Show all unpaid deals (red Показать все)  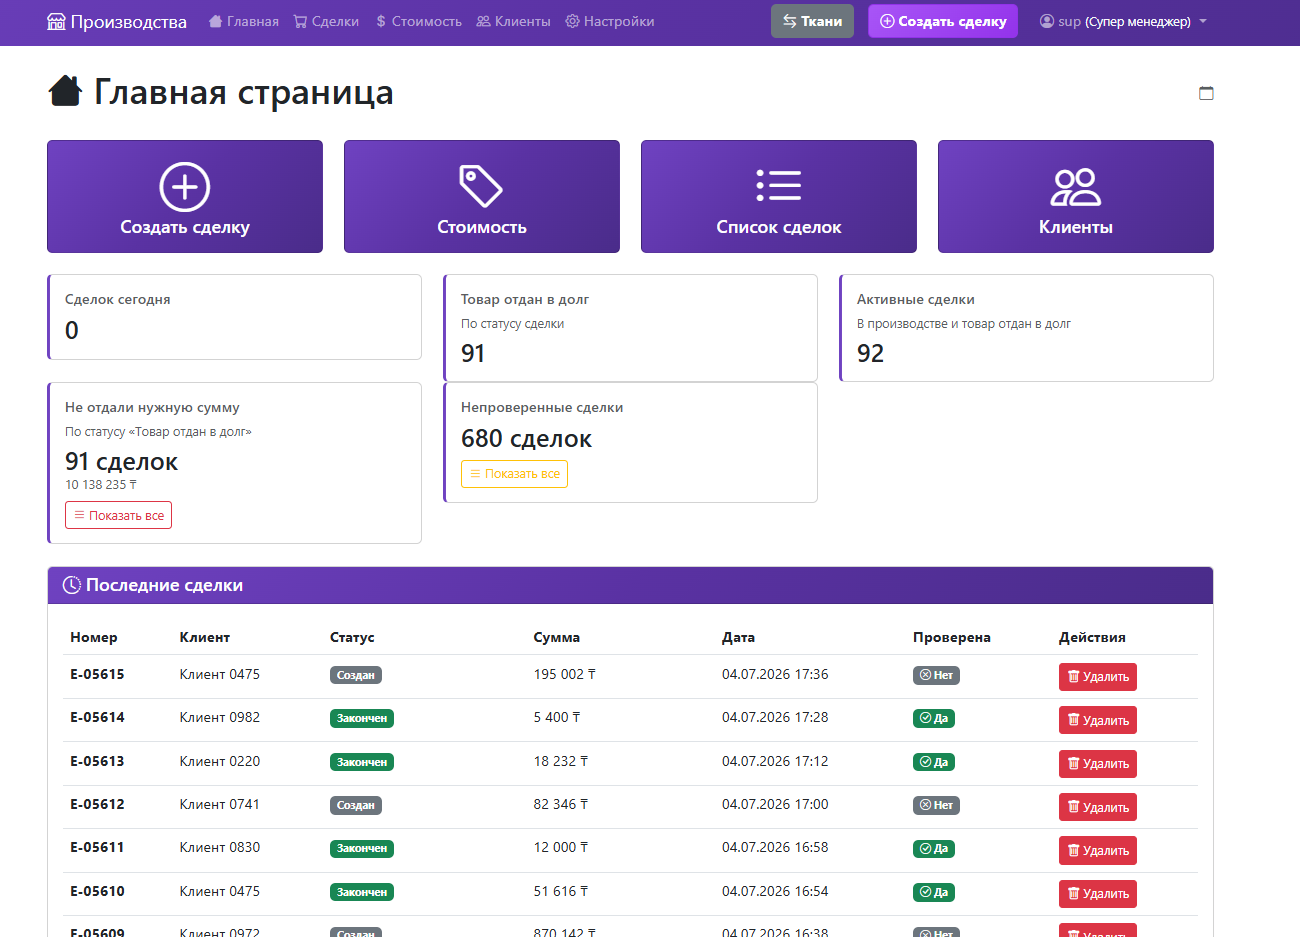(119, 515)
